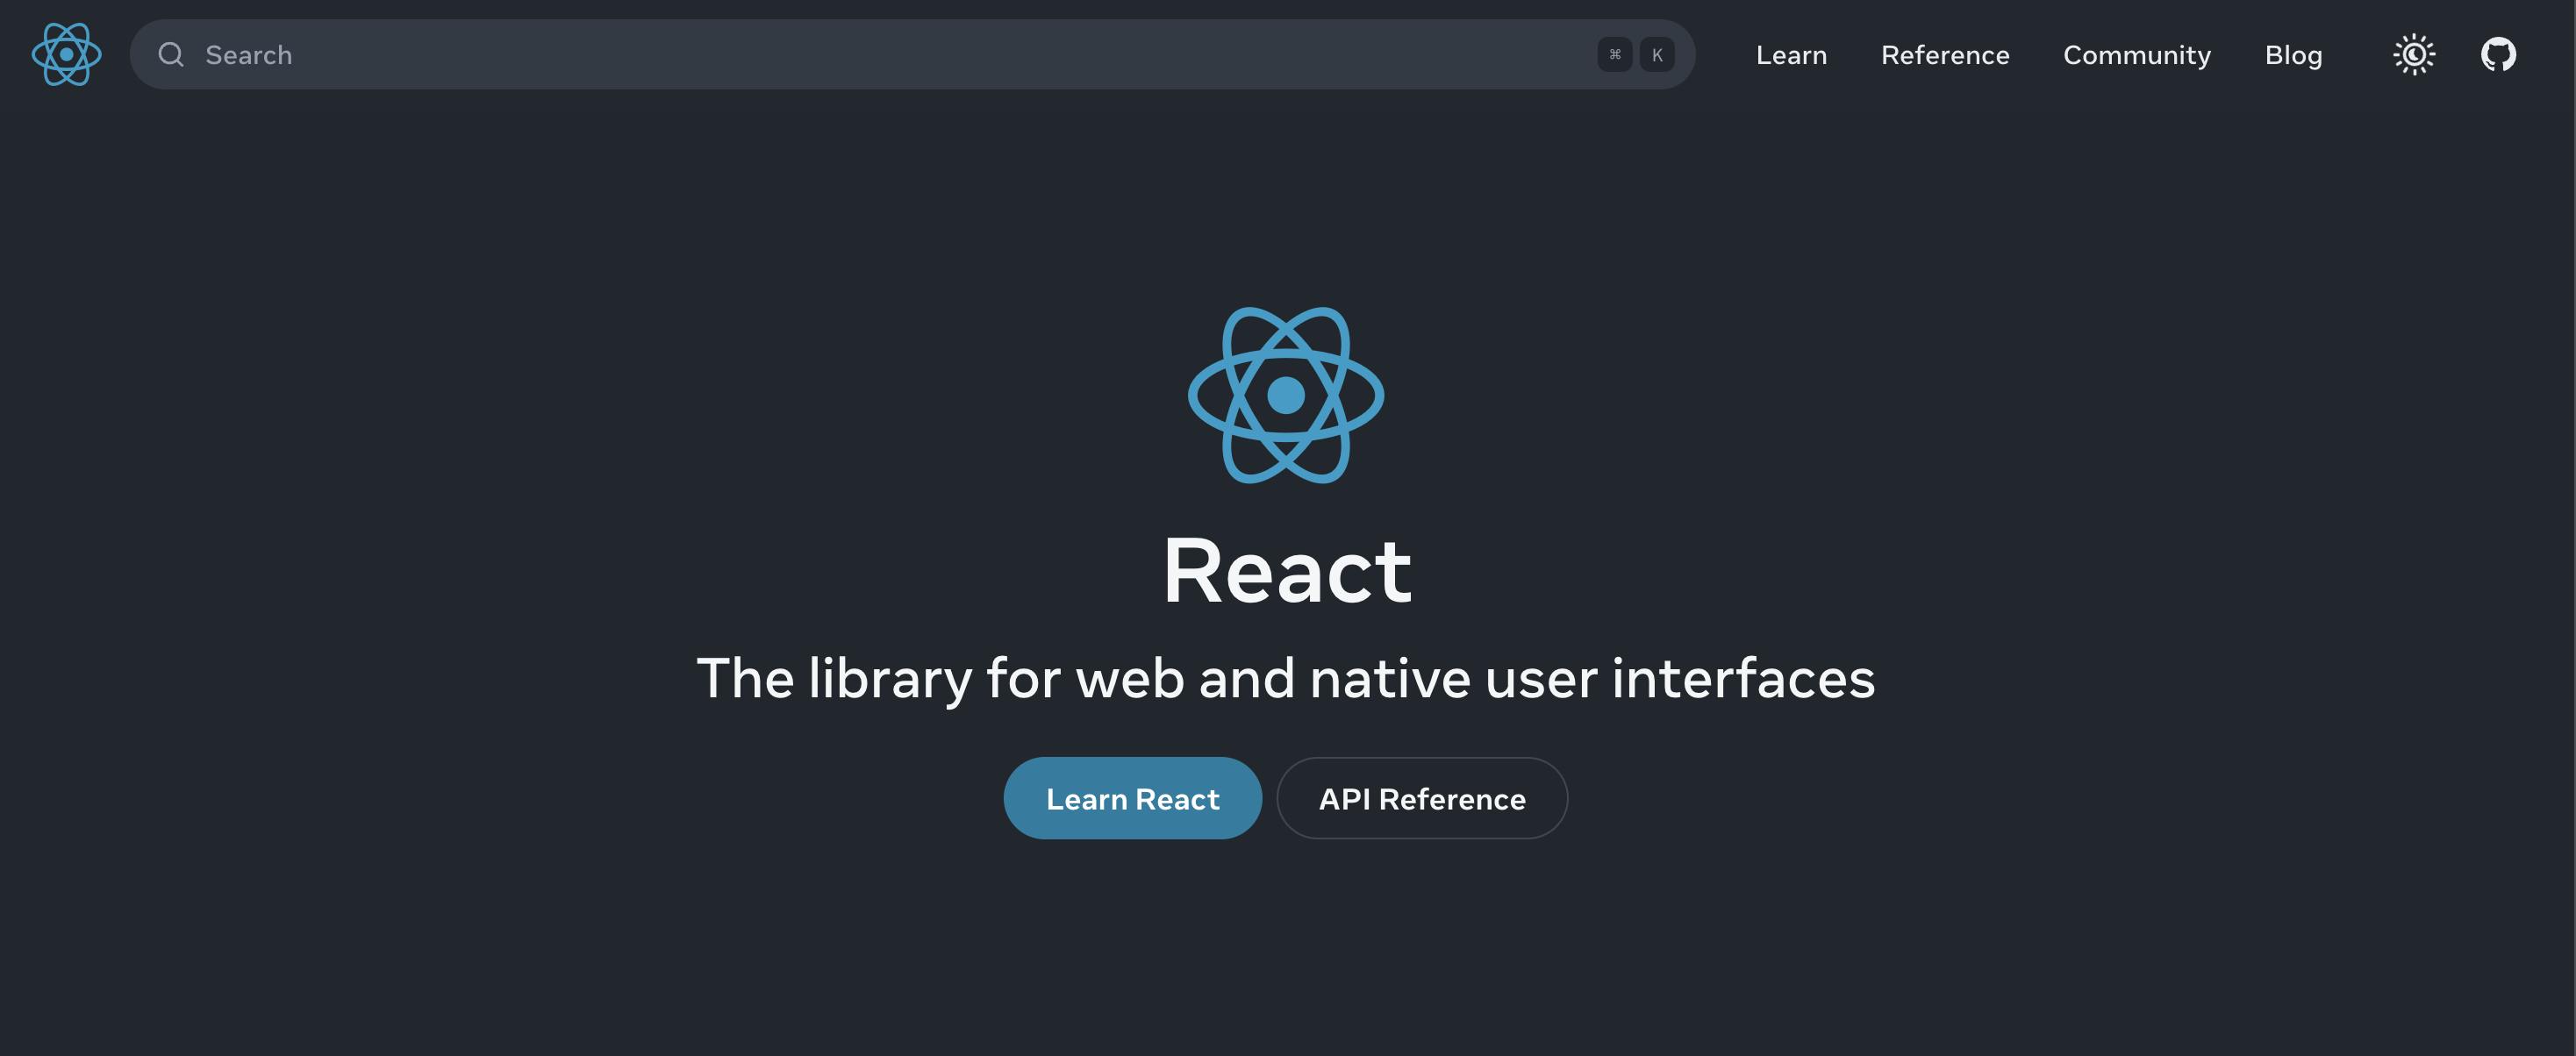This screenshot has height=1056, width=2576.
Task: Open the GitHub repository icon
Action: pyautogui.click(x=2498, y=55)
